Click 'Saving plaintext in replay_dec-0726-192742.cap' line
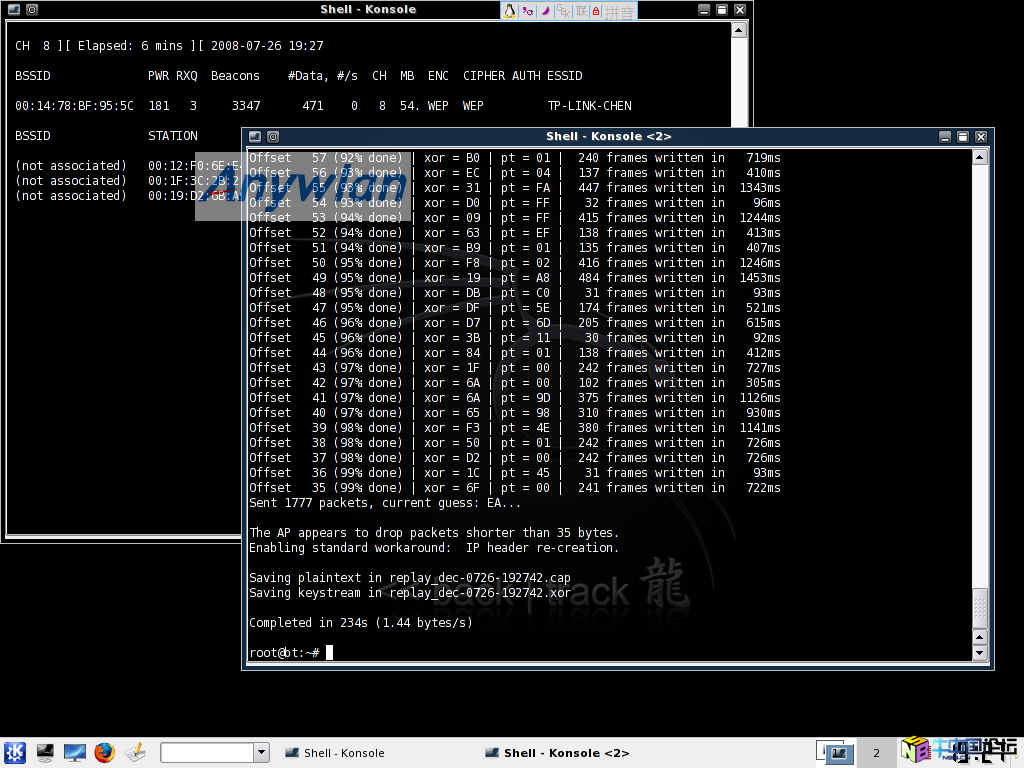 [409, 578]
